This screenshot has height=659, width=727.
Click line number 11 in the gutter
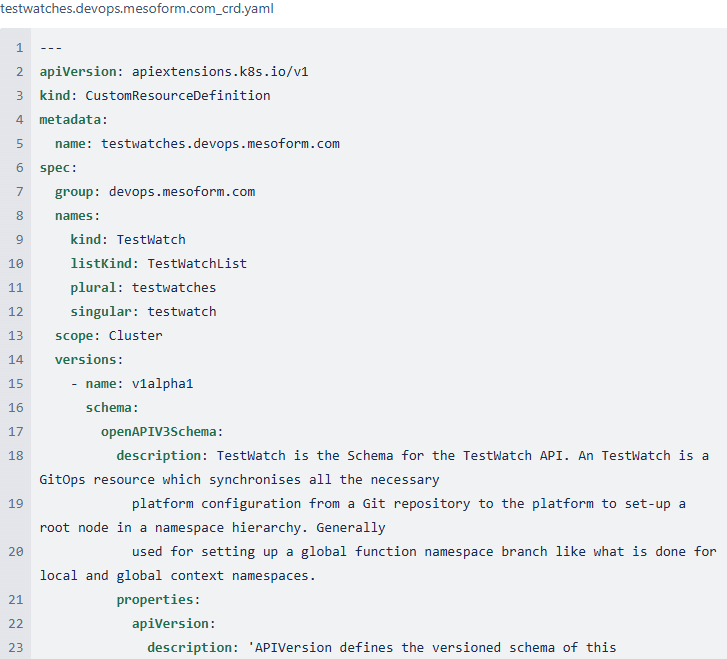[x=16, y=288]
